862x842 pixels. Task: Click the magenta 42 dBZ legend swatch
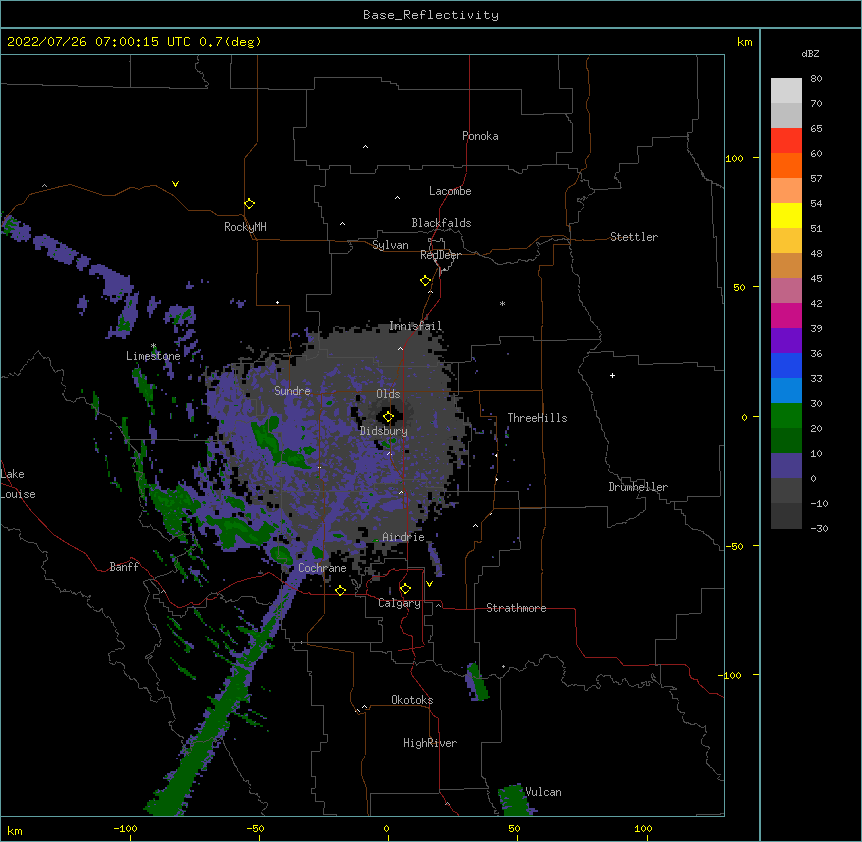(x=786, y=315)
